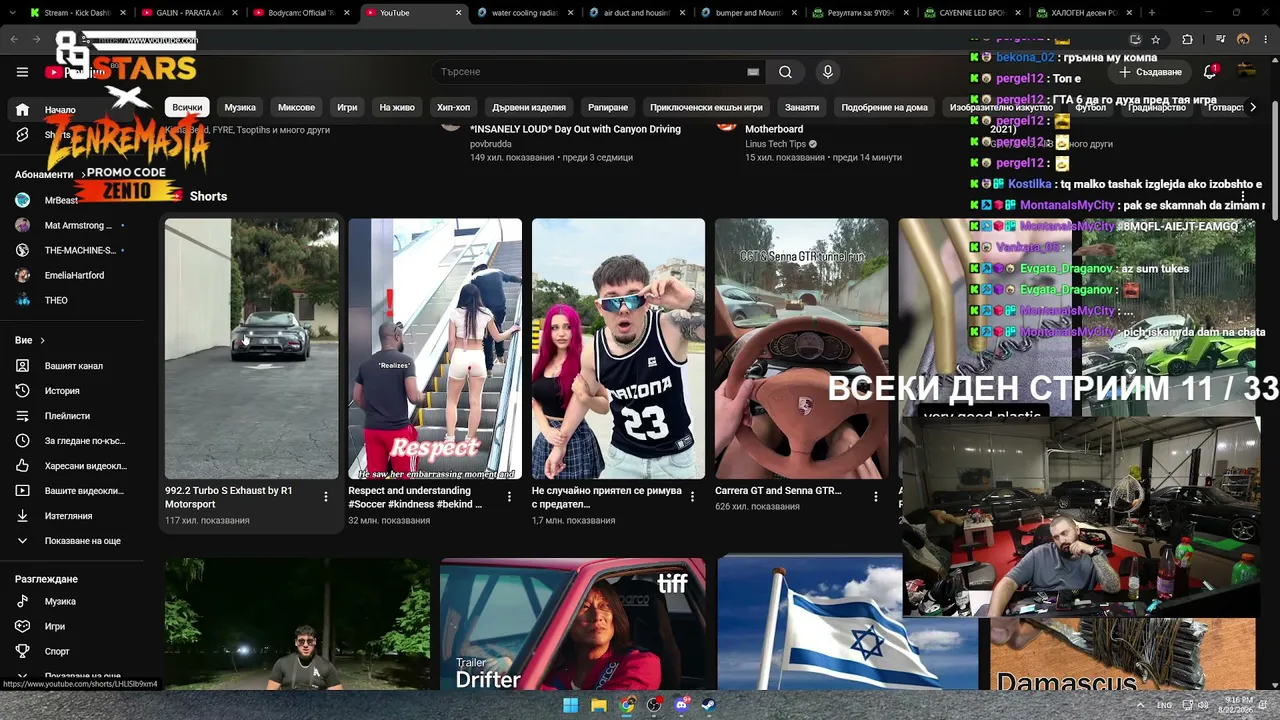Open OBS Studio from the taskbar
This screenshot has height=720, width=1280.
654,705
